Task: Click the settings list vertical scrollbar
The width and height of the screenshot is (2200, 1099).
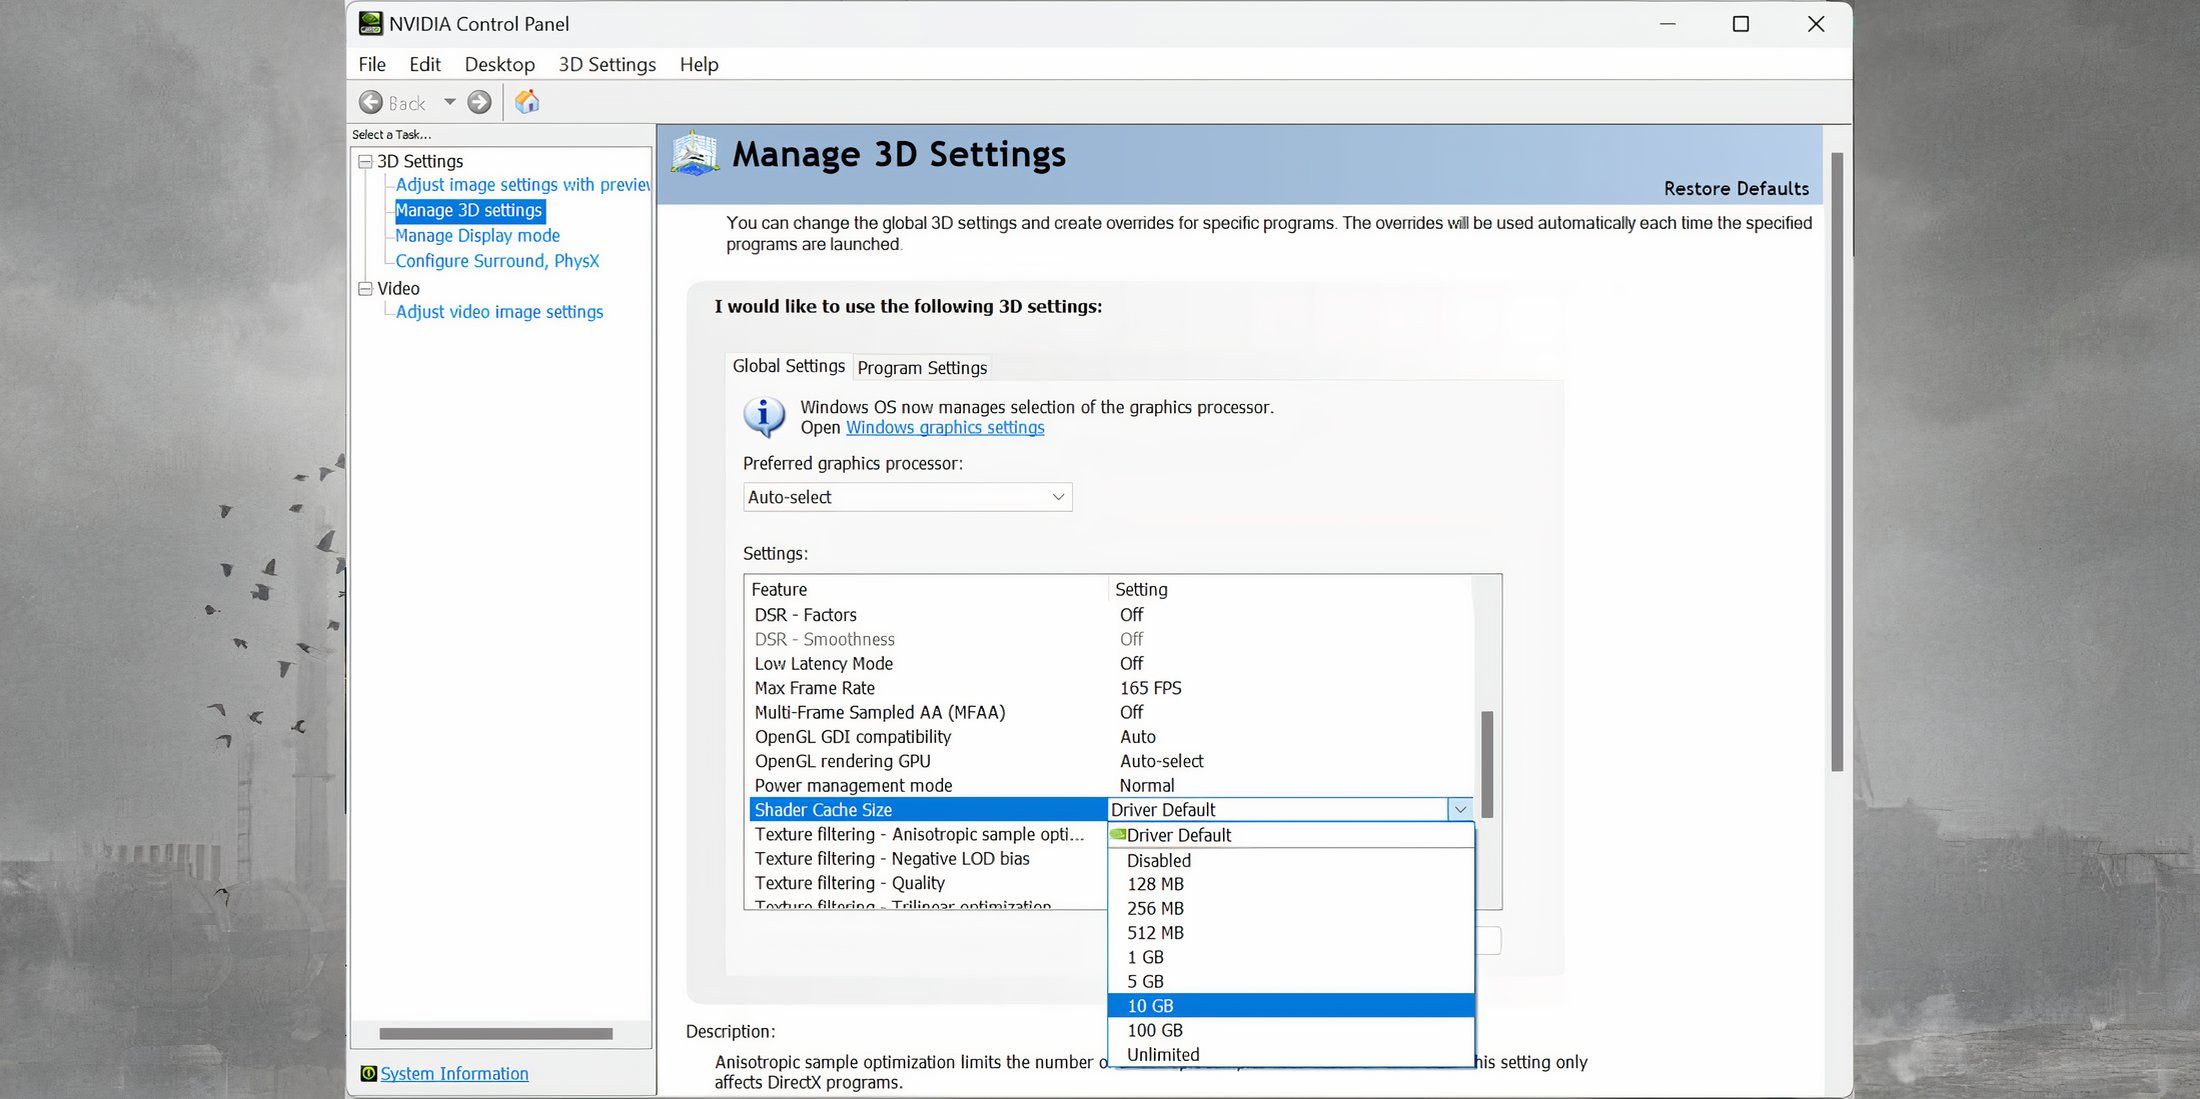Action: tap(1487, 763)
